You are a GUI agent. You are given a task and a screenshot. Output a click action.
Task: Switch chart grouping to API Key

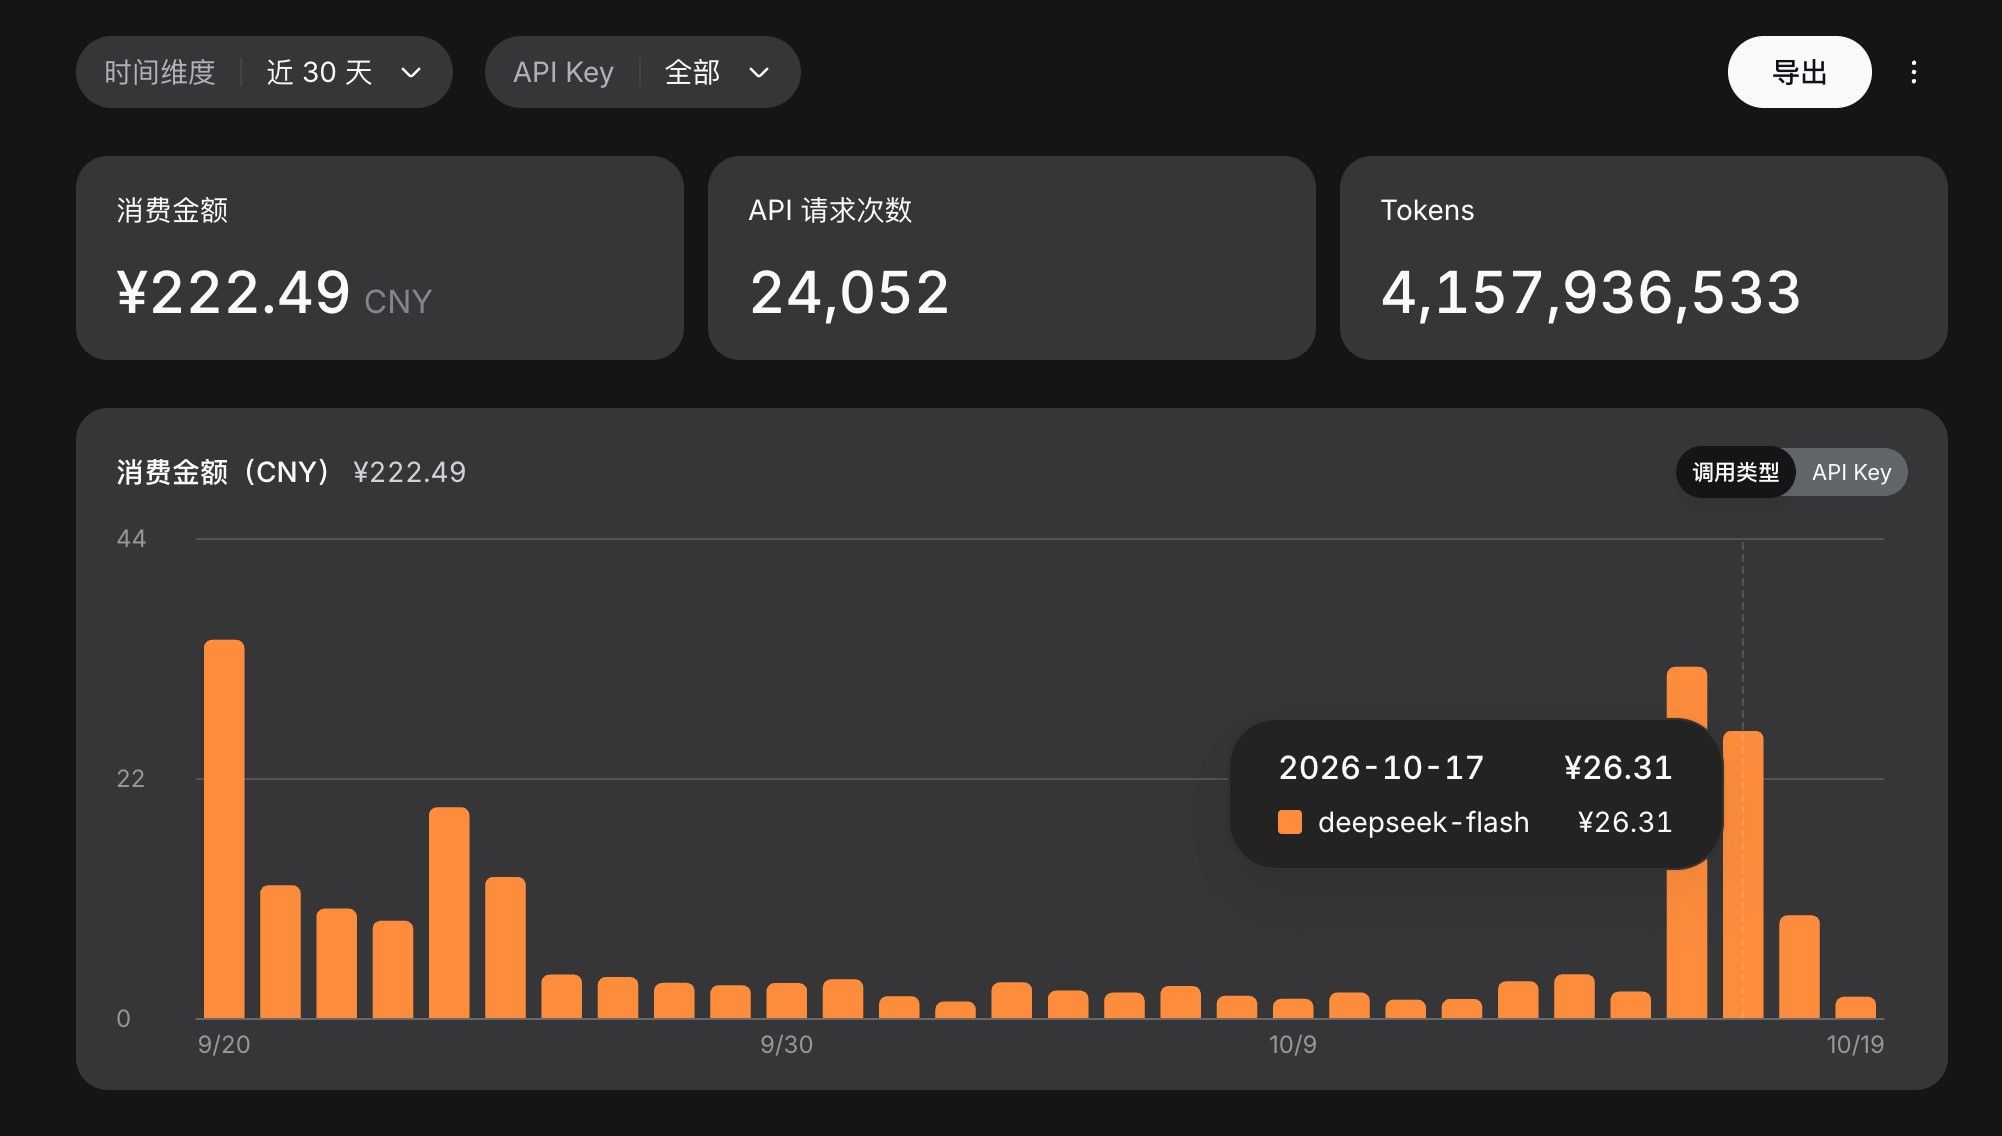coord(1851,472)
